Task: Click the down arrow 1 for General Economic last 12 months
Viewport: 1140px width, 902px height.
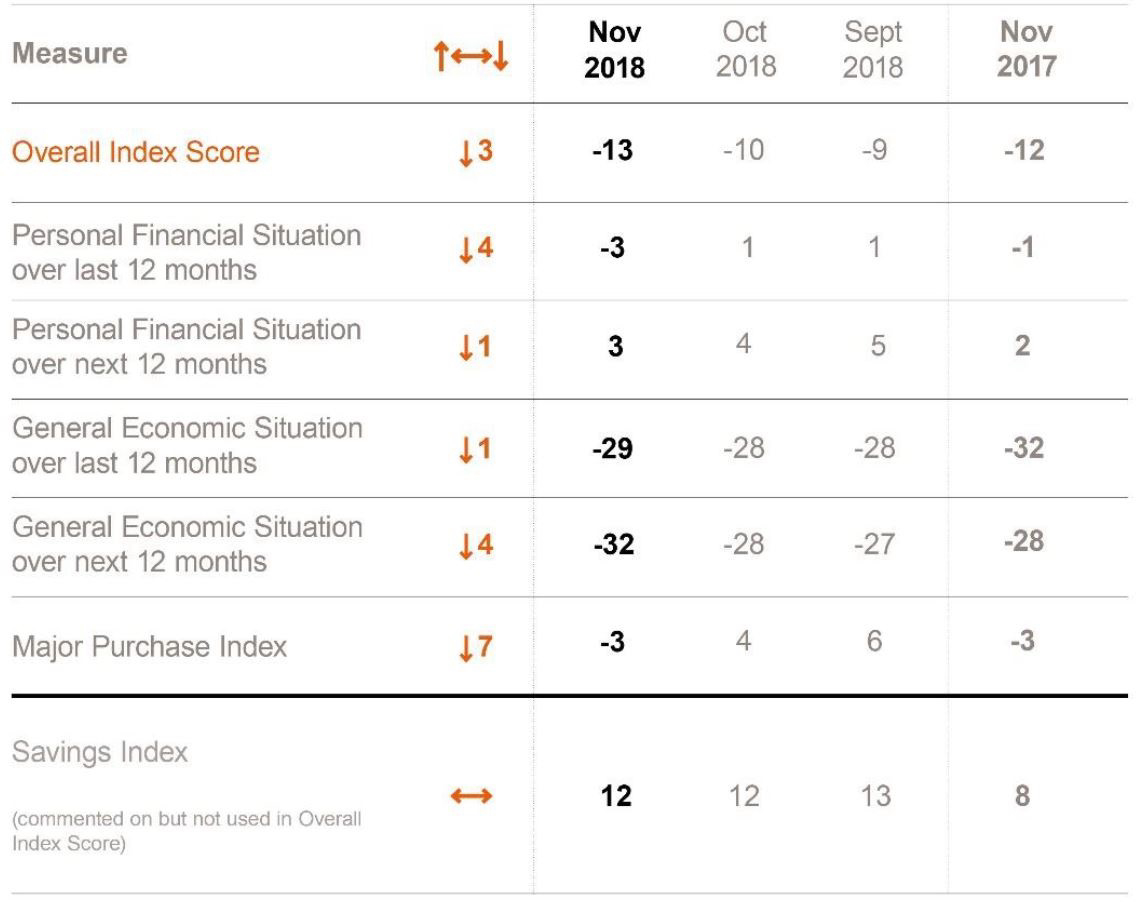Action: click(476, 448)
